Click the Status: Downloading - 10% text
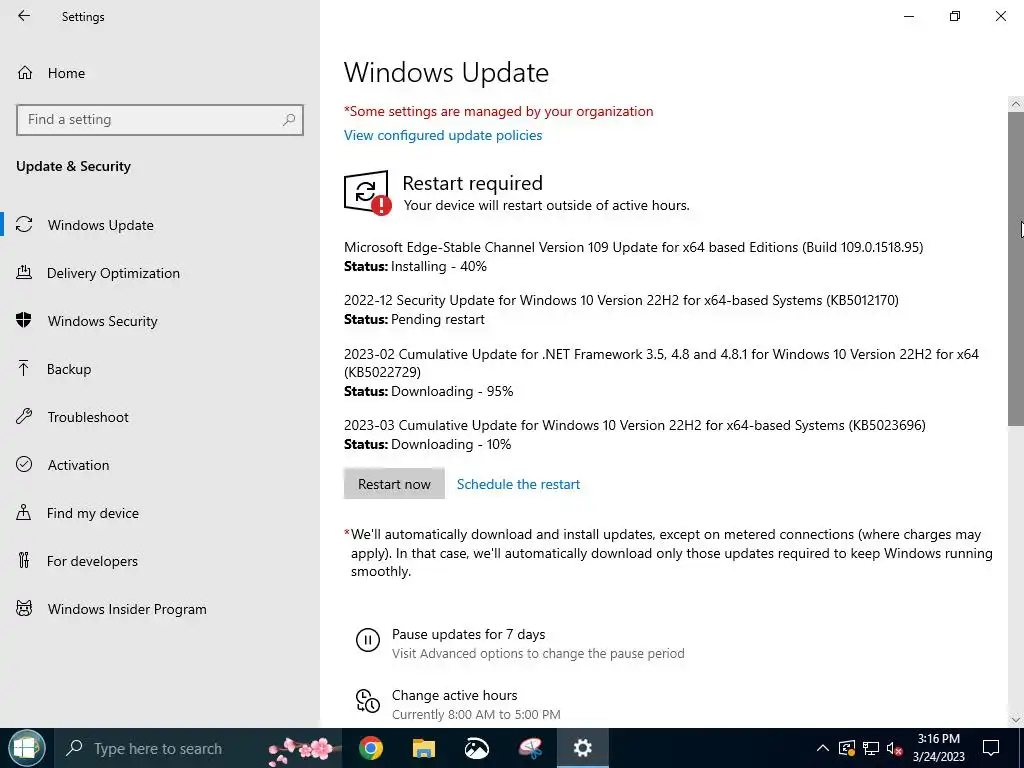Viewport: 1024px width, 768px height. (428, 444)
